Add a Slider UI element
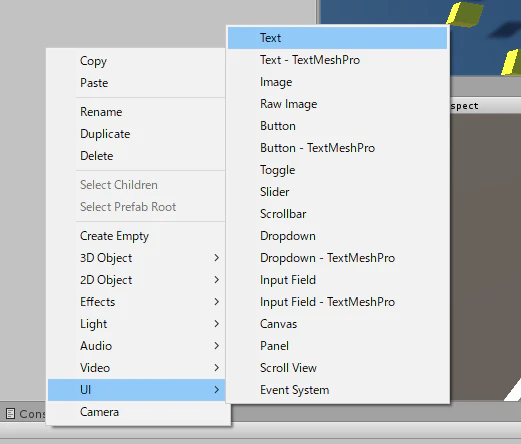The height and width of the screenshot is (444, 521). (x=337, y=192)
